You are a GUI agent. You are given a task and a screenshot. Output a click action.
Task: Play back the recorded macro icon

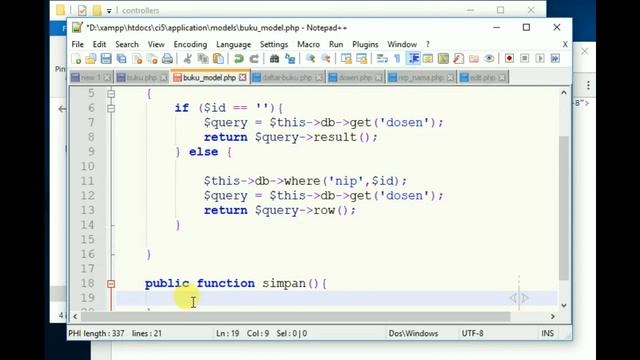[x=540, y=59]
